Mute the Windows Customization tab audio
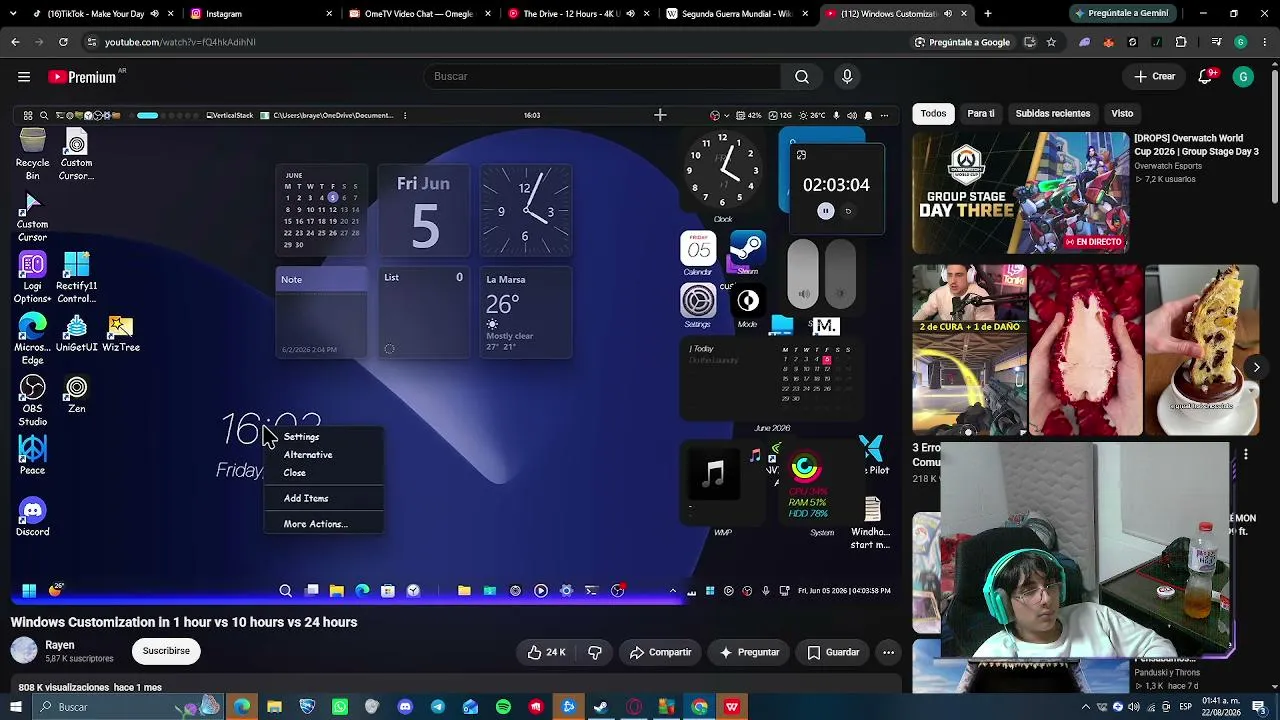Screen dimensions: 1280x720 tap(946, 14)
